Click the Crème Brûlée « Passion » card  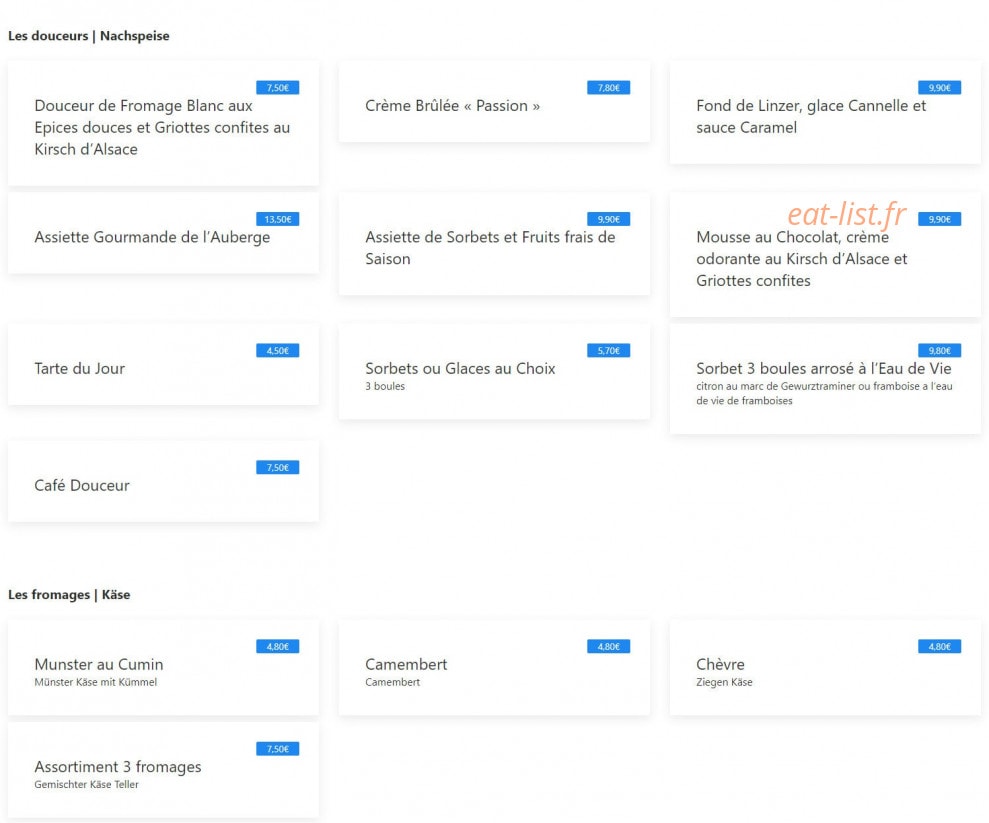(x=494, y=102)
